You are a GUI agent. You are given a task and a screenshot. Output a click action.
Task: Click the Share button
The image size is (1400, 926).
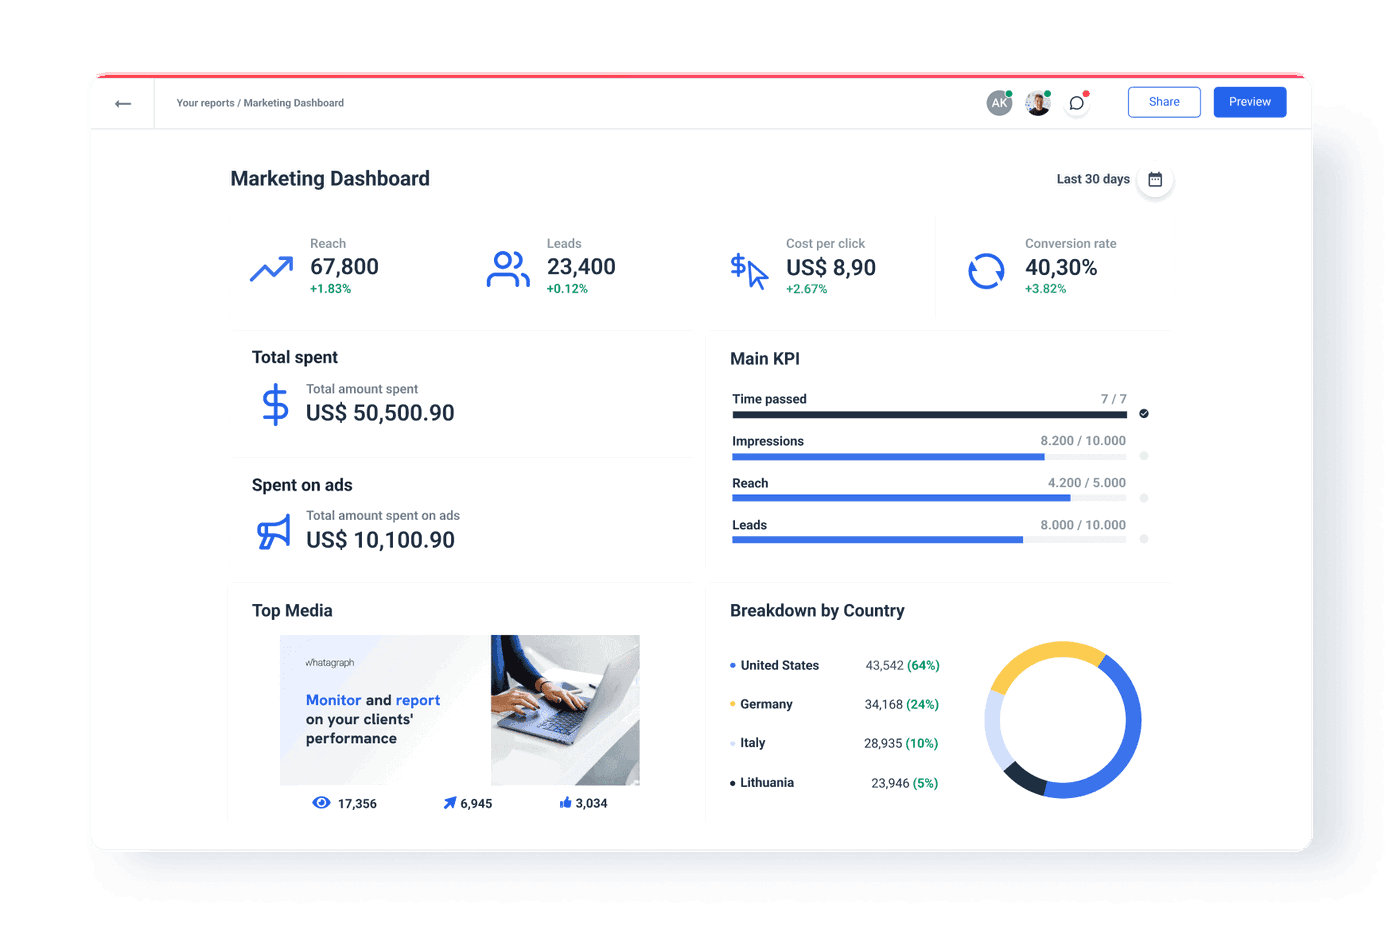(x=1163, y=101)
